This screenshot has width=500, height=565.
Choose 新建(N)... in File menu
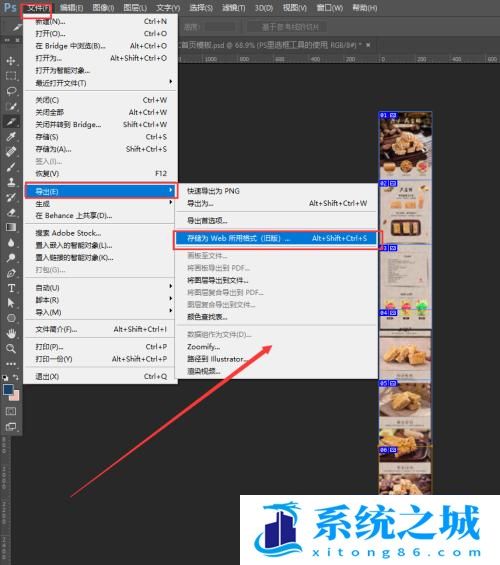point(101,21)
